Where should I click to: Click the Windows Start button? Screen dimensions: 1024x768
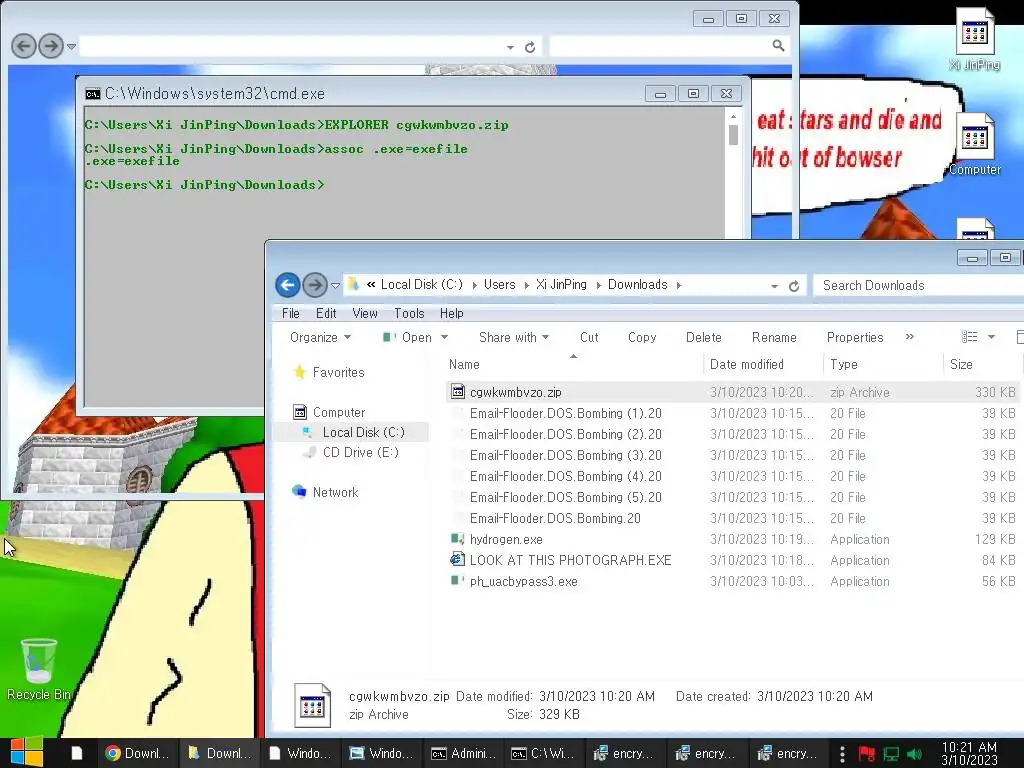tap(27, 753)
